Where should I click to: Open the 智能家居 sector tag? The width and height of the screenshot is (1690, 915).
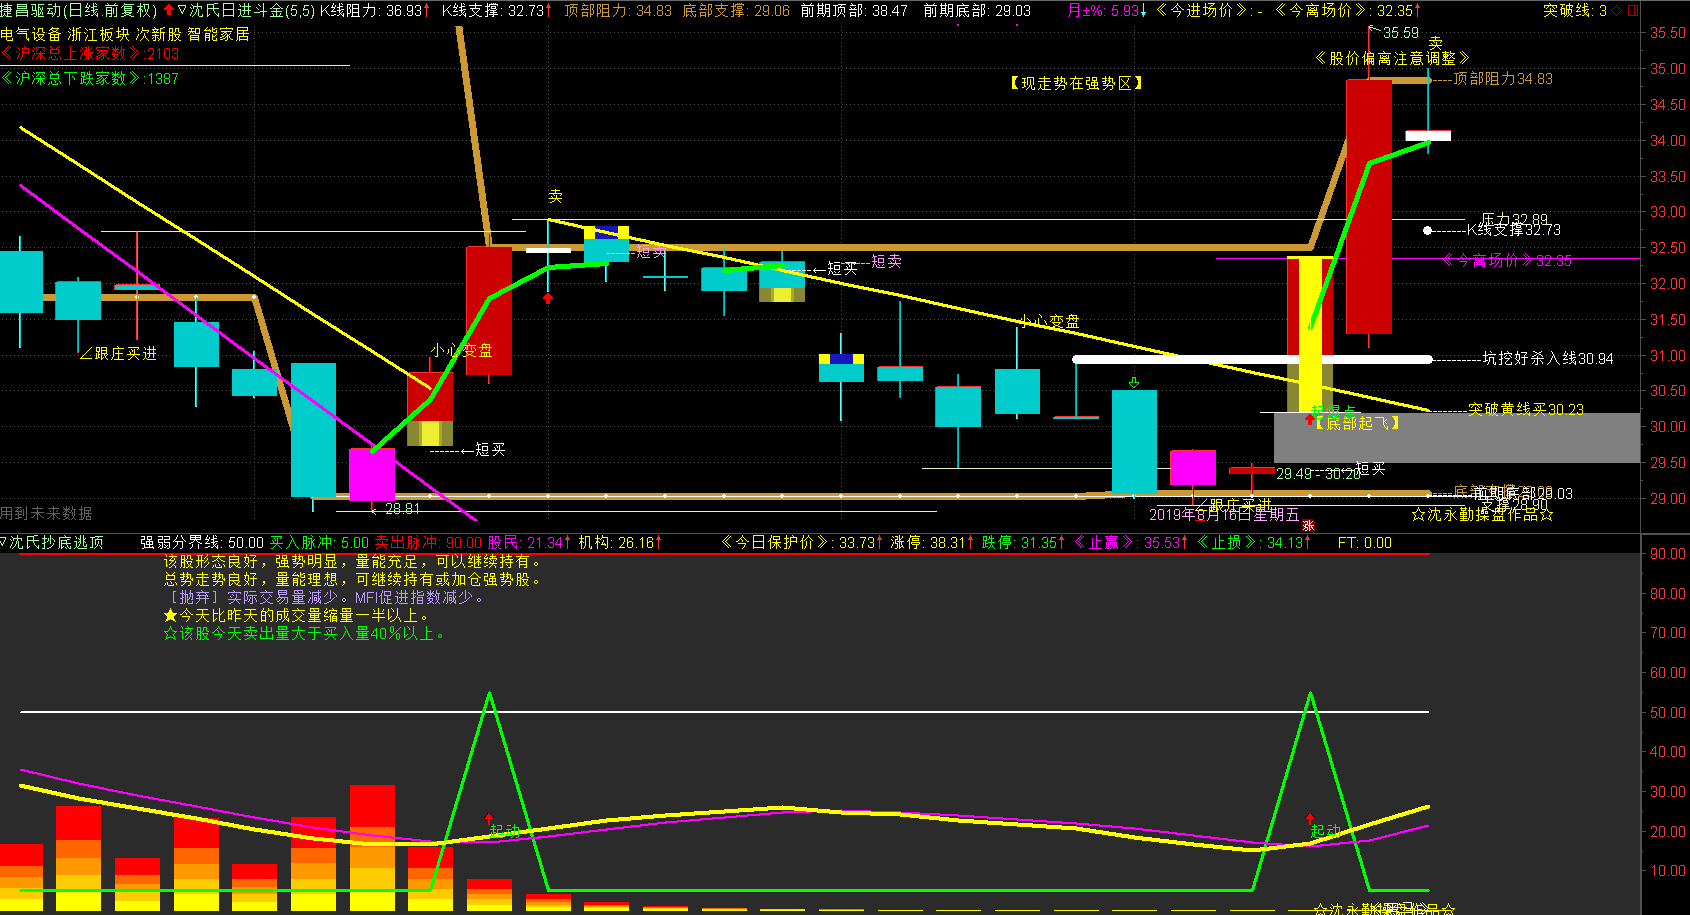(218, 34)
